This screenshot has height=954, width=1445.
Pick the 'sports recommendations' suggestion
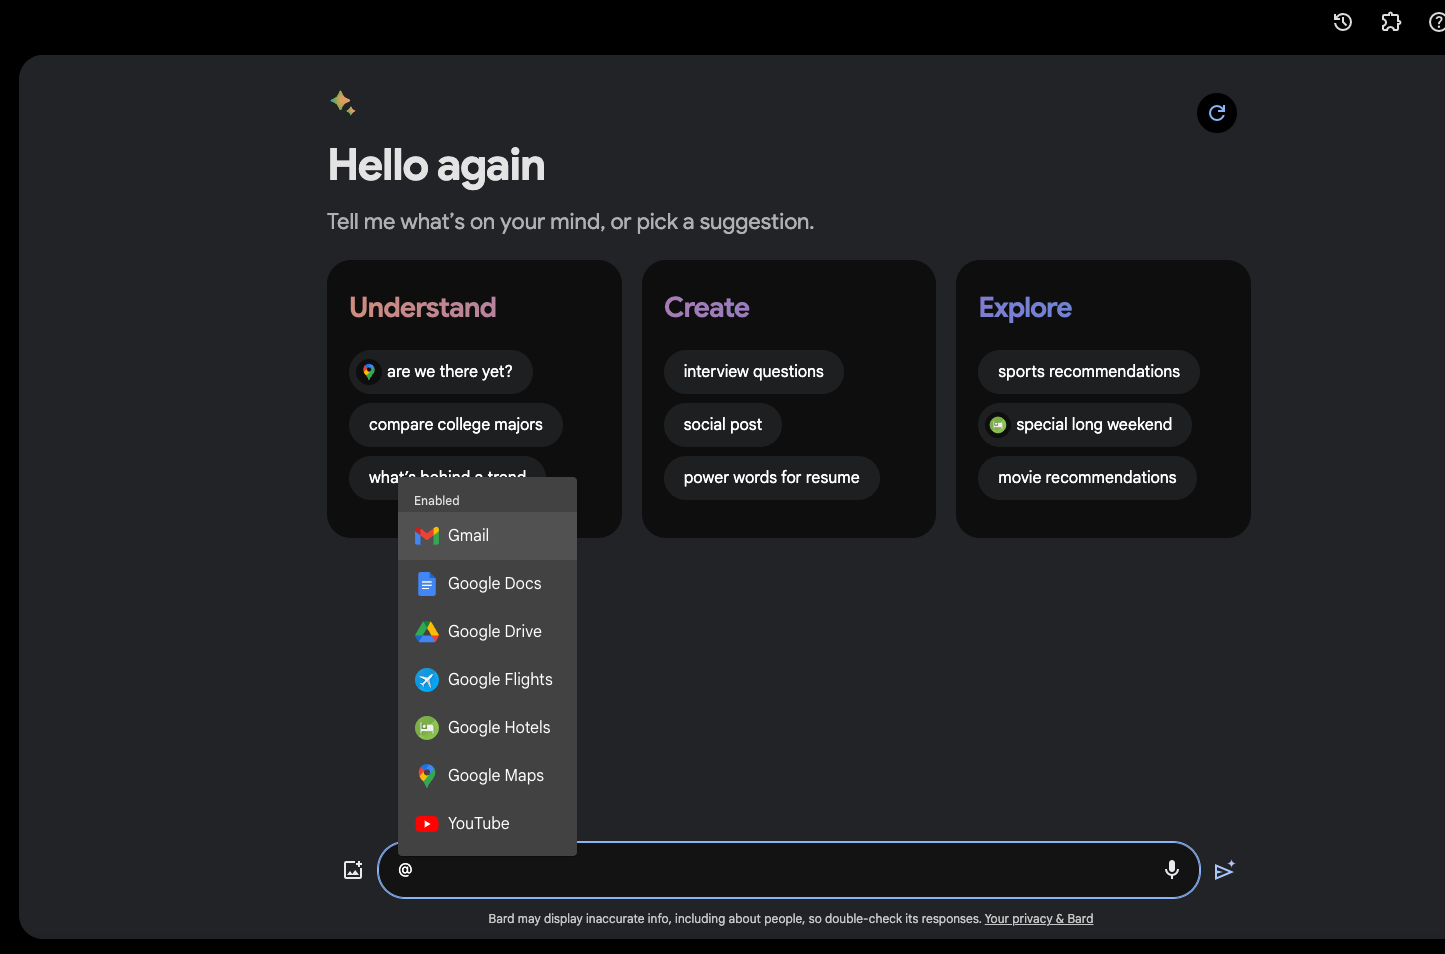pos(1089,372)
